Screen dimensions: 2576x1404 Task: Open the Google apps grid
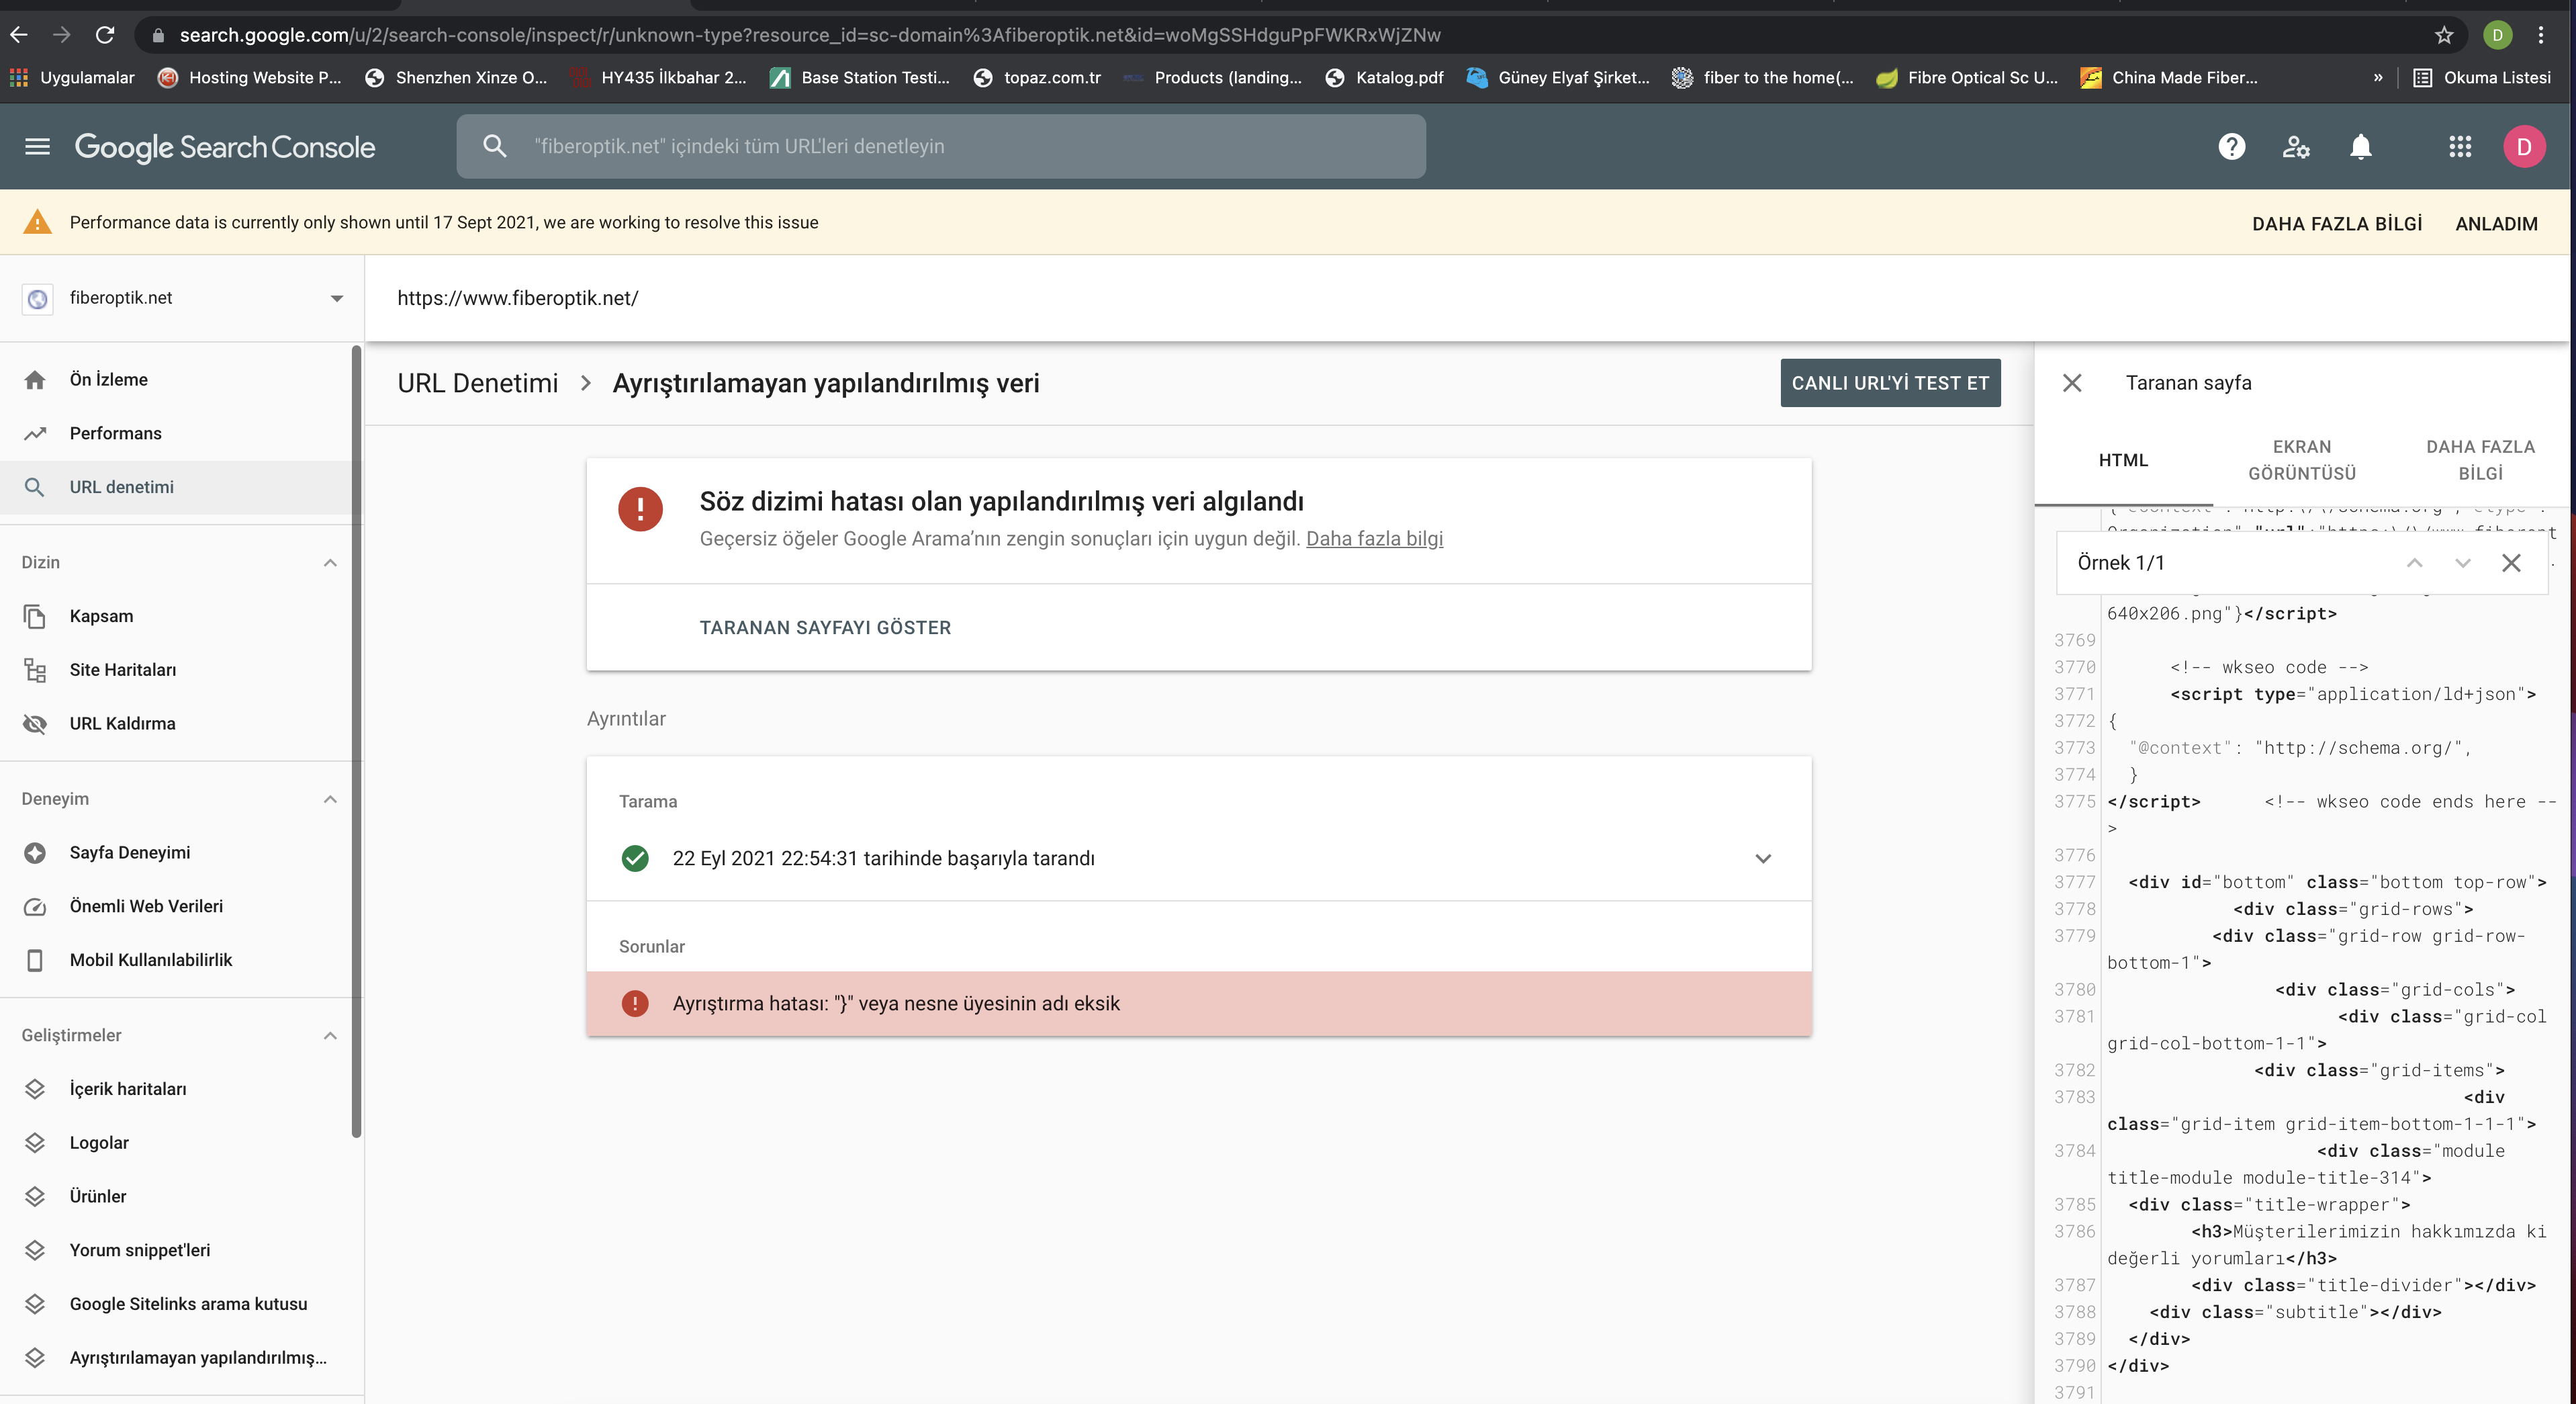2460,147
